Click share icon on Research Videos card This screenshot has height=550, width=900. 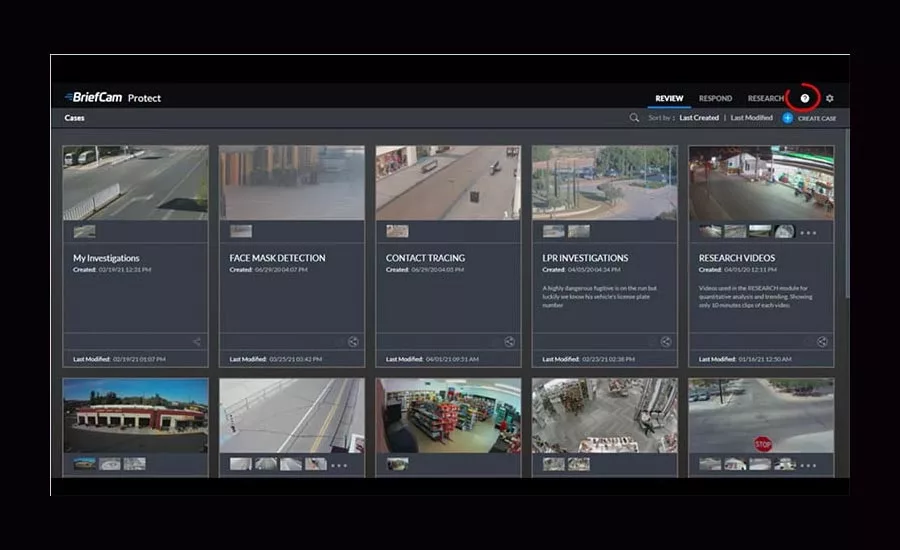point(822,342)
